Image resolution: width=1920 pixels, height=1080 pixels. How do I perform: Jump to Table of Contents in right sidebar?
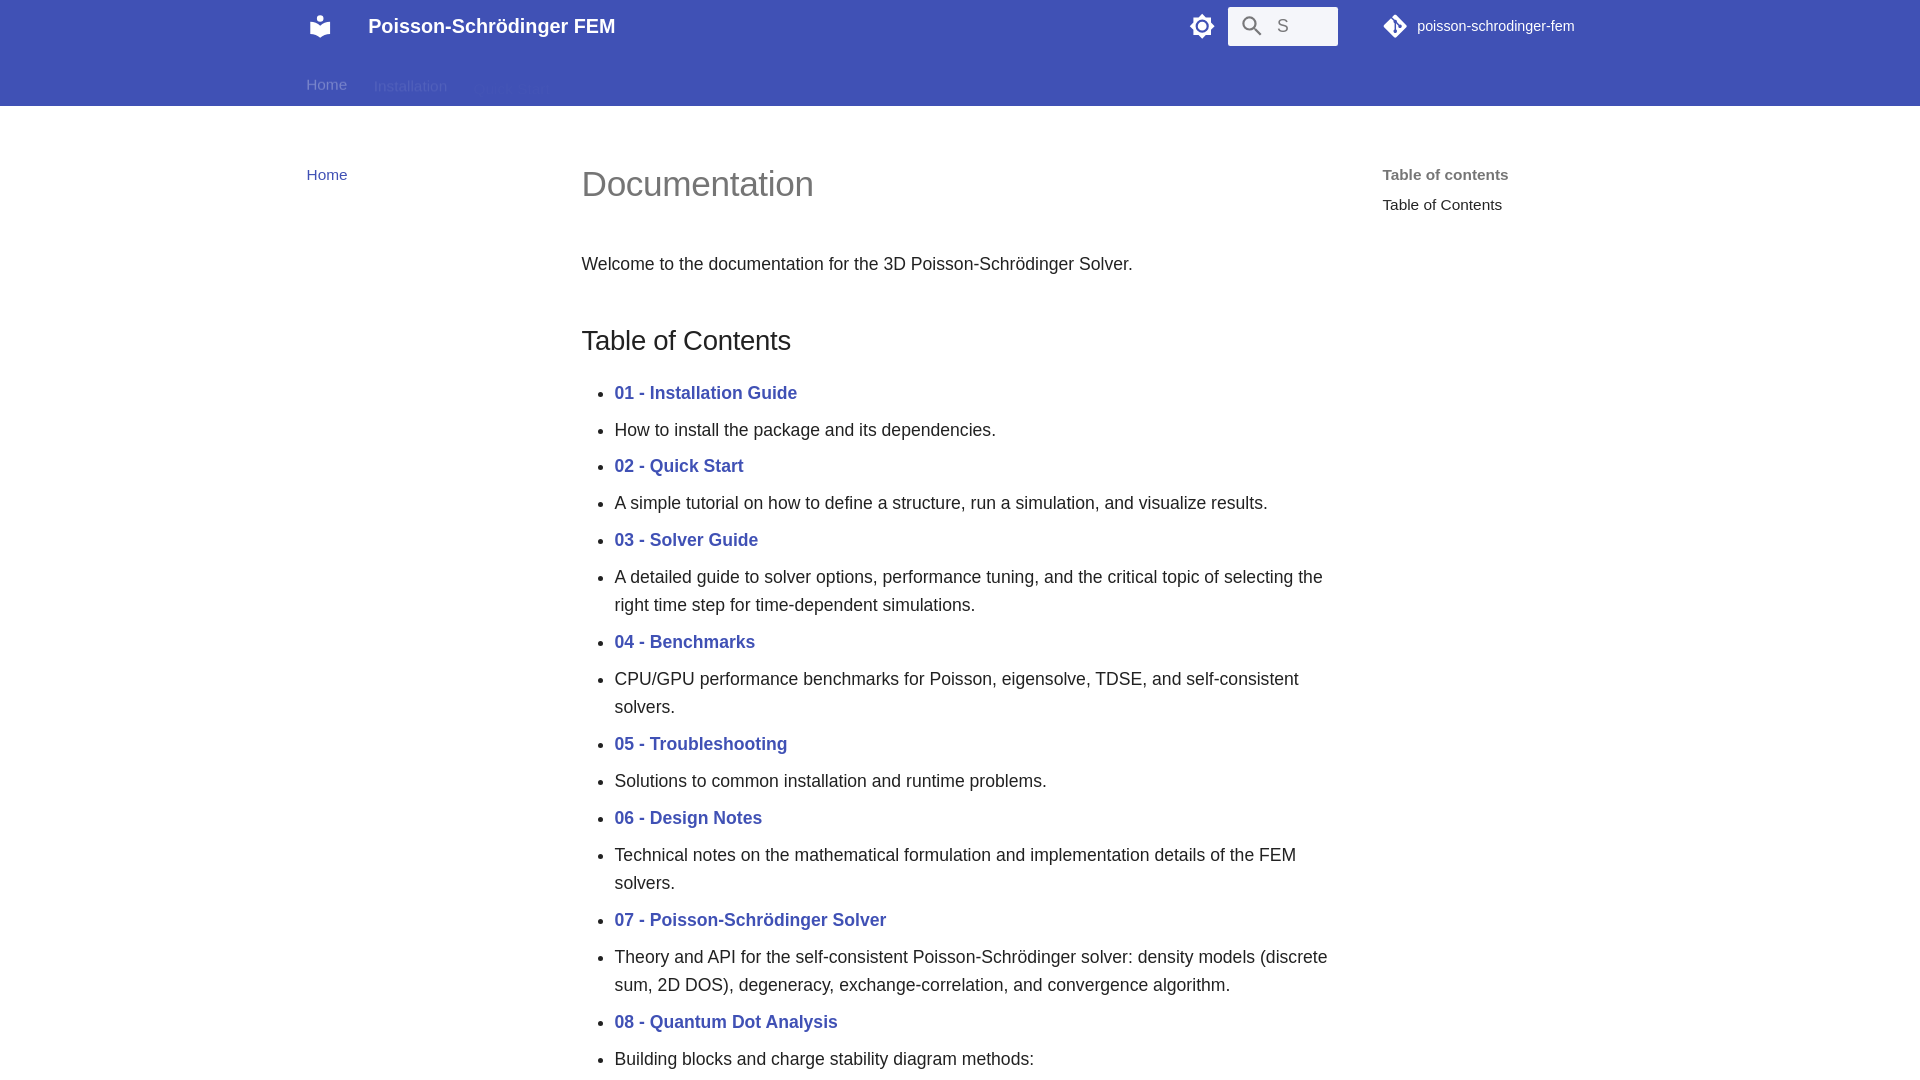1442,205
